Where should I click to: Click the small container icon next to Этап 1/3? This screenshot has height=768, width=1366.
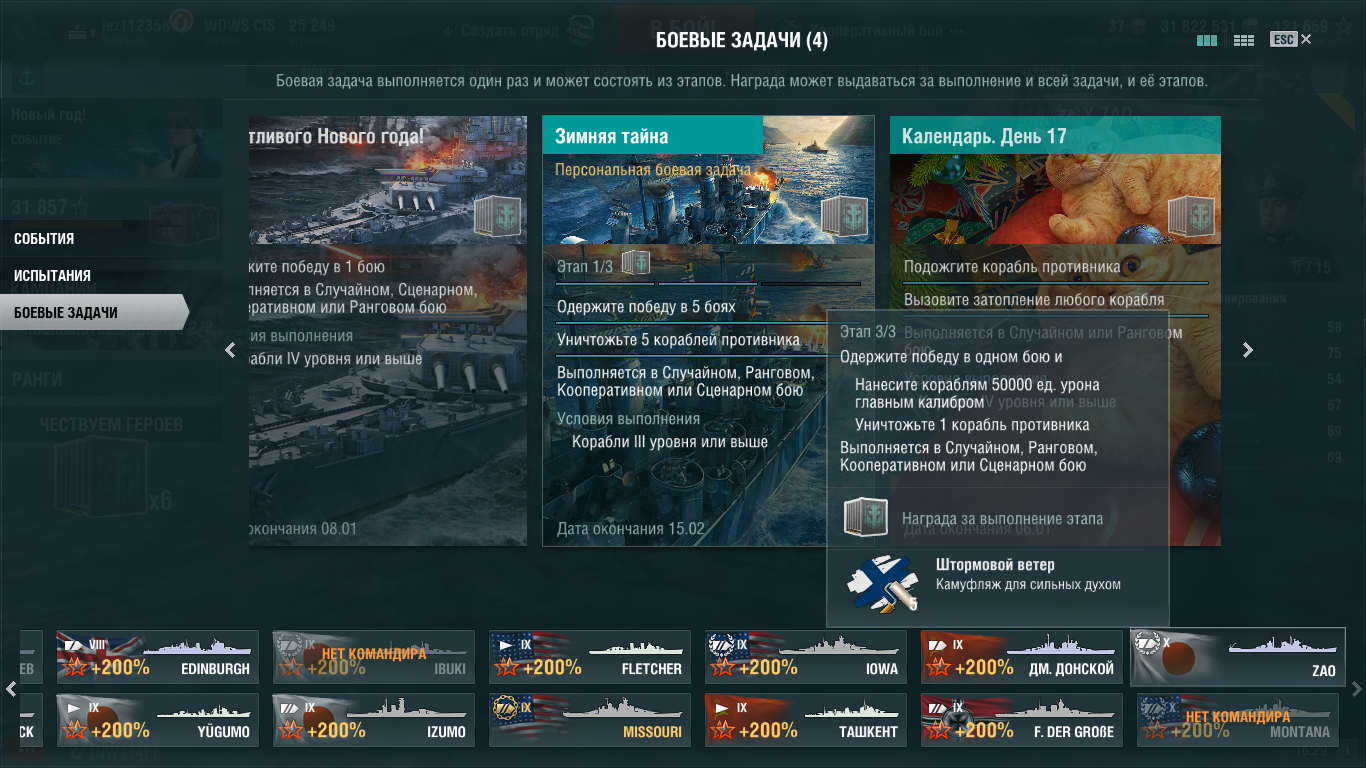point(636,263)
